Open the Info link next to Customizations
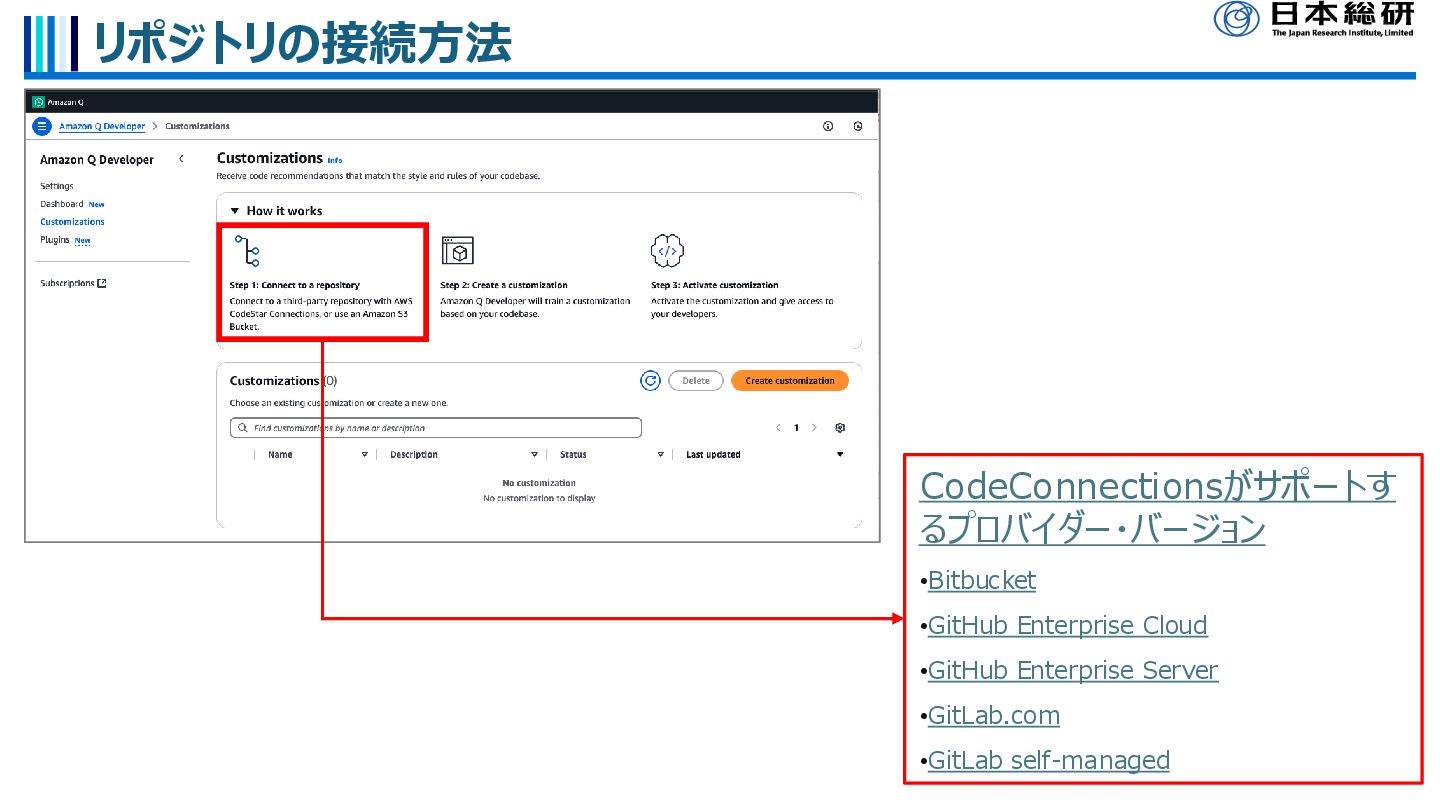 coord(335,160)
